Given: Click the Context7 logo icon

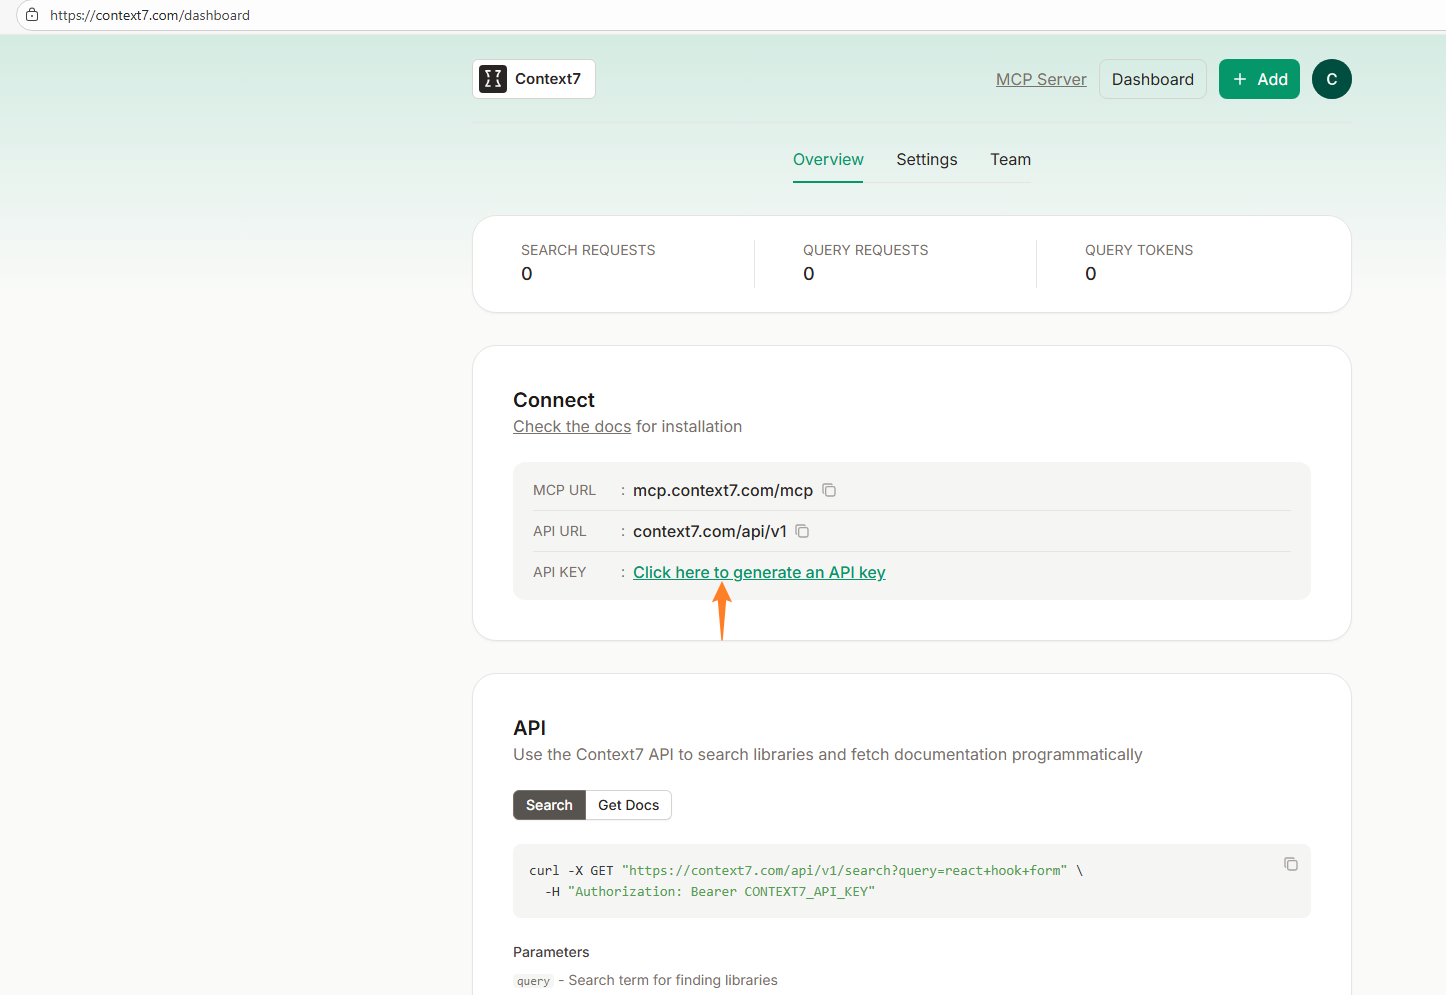Looking at the screenshot, I should (x=493, y=79).
